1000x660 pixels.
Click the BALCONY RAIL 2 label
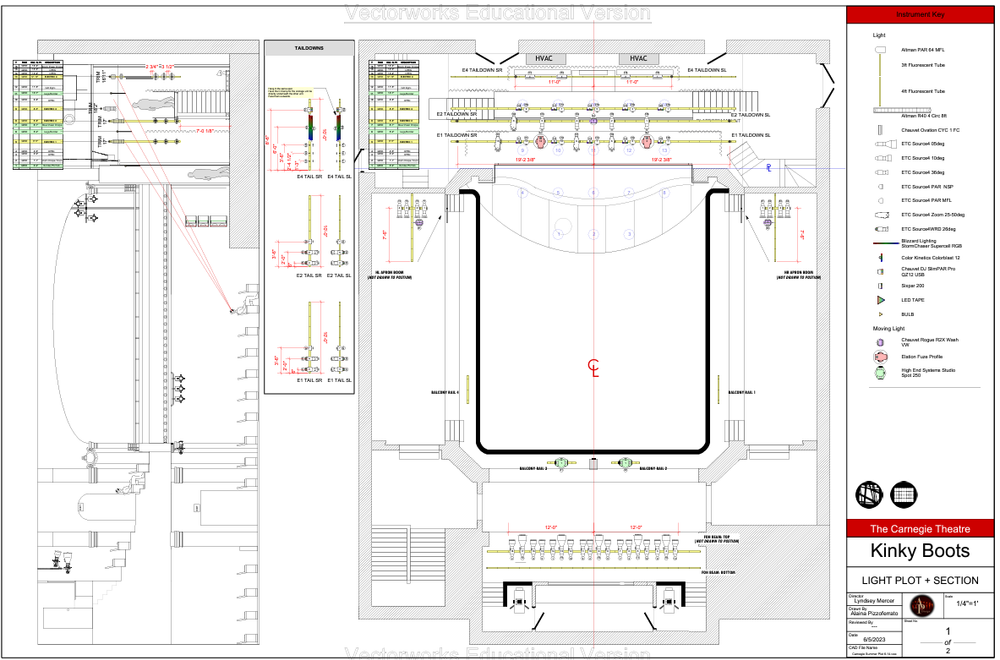653,469
